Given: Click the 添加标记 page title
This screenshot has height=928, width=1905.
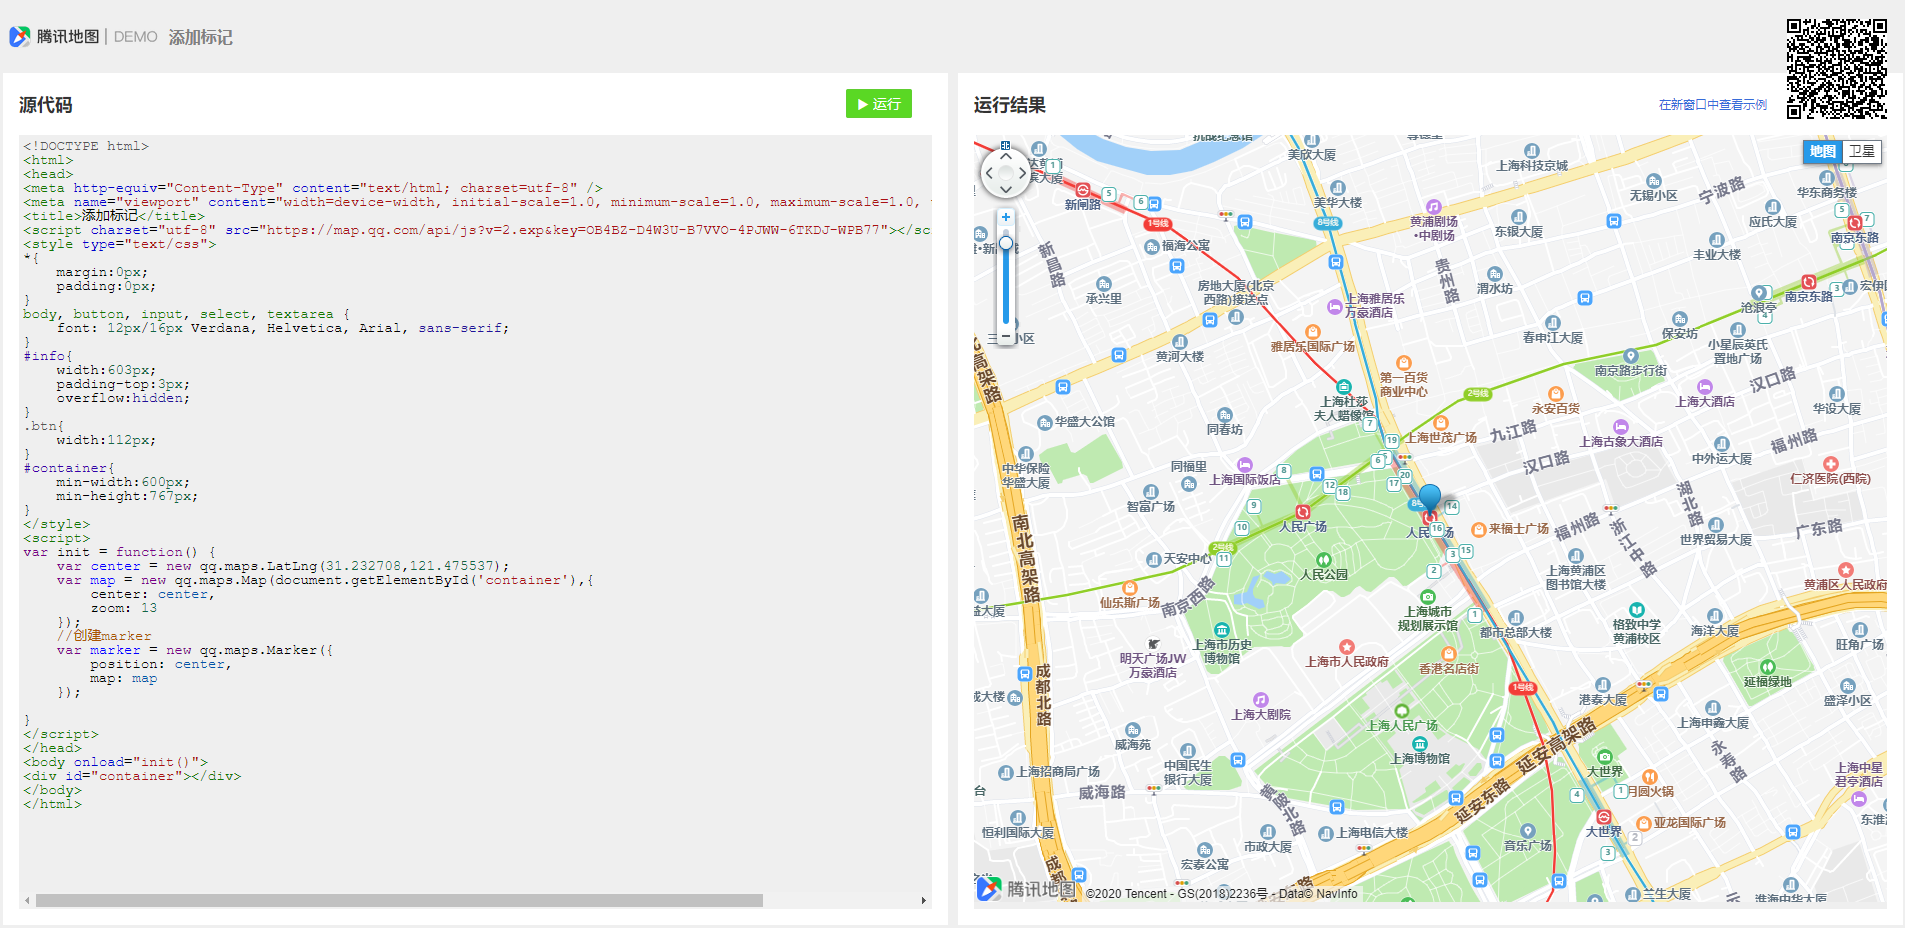Looking at the screenshot, I should point(200,37).
